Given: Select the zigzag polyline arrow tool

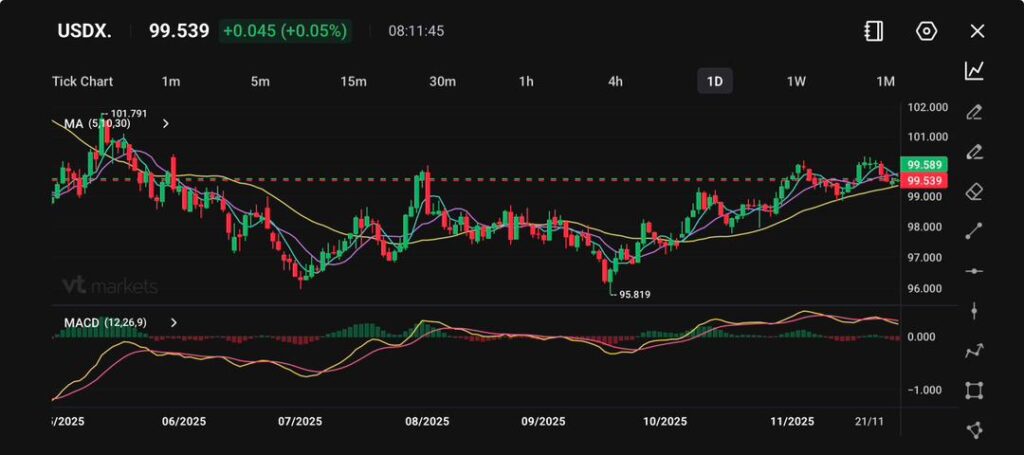Looking at the screenshot, I should (x=974, y=351).
